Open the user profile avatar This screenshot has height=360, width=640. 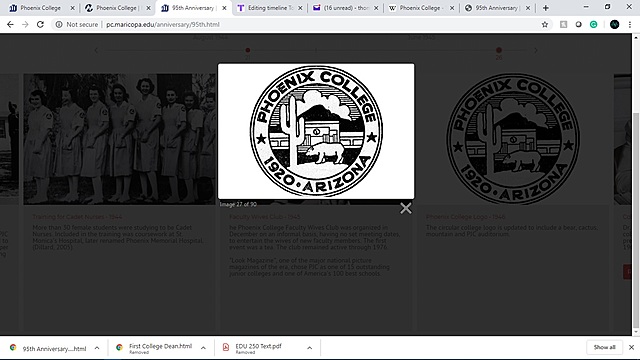614,24
